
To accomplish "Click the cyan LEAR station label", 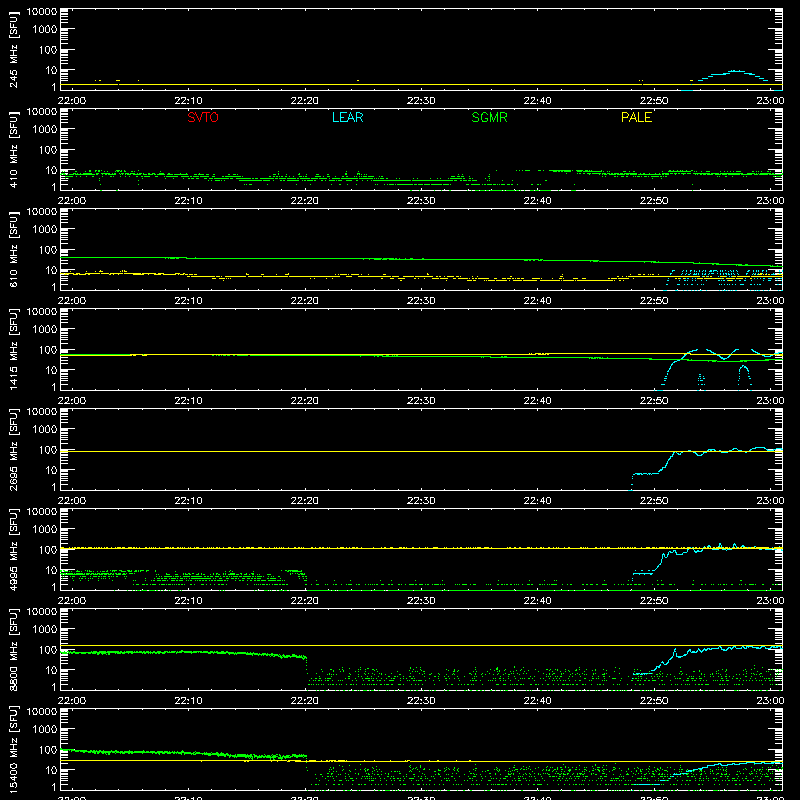I will point(347,117).
